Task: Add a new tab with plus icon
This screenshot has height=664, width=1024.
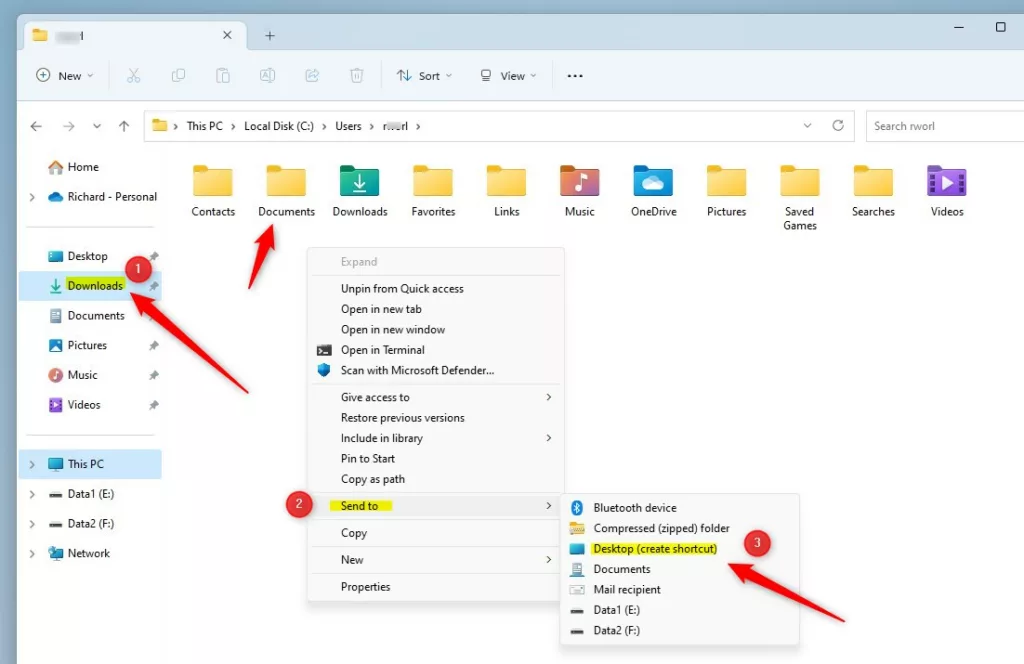Action: pyautogui.click(x=270, y=35)
